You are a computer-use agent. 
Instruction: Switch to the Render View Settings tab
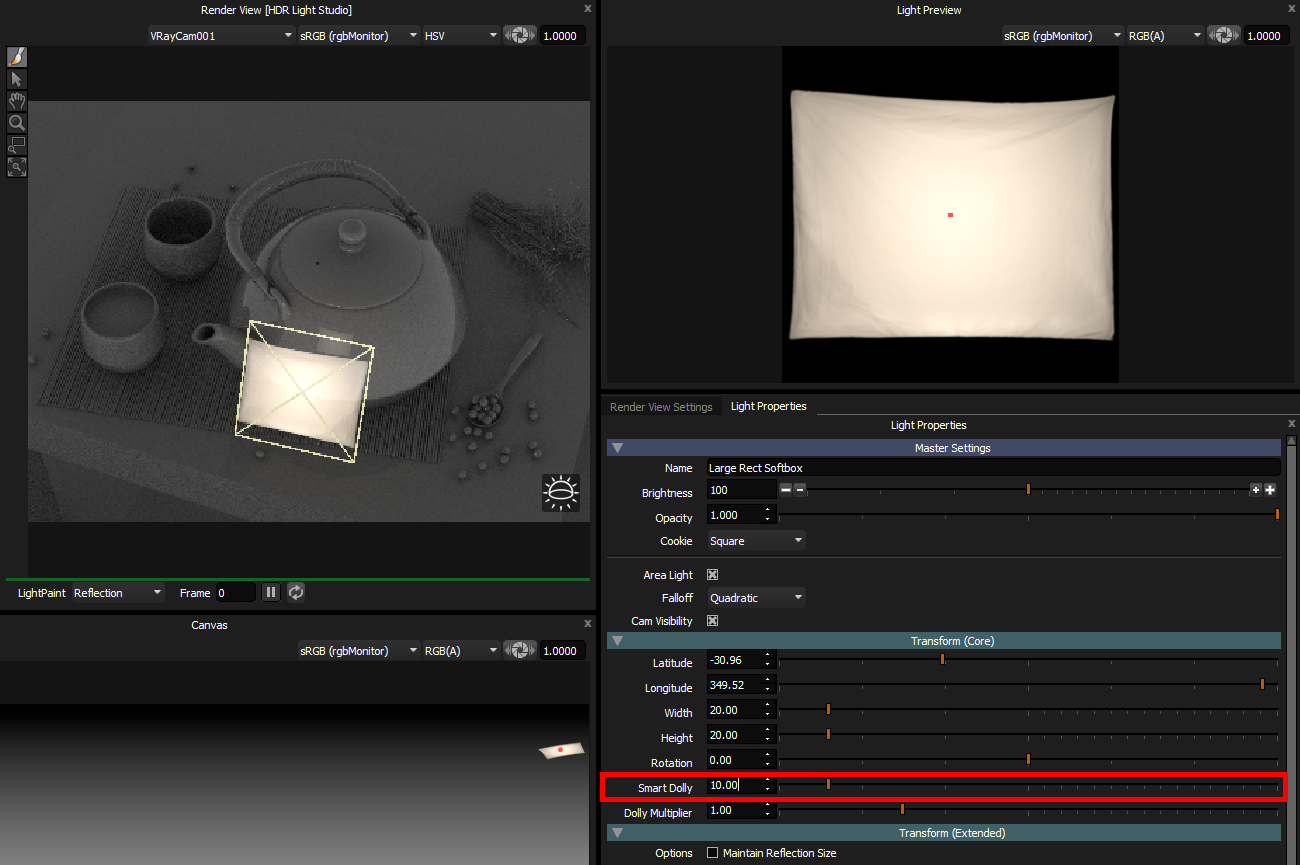point(661,407)
